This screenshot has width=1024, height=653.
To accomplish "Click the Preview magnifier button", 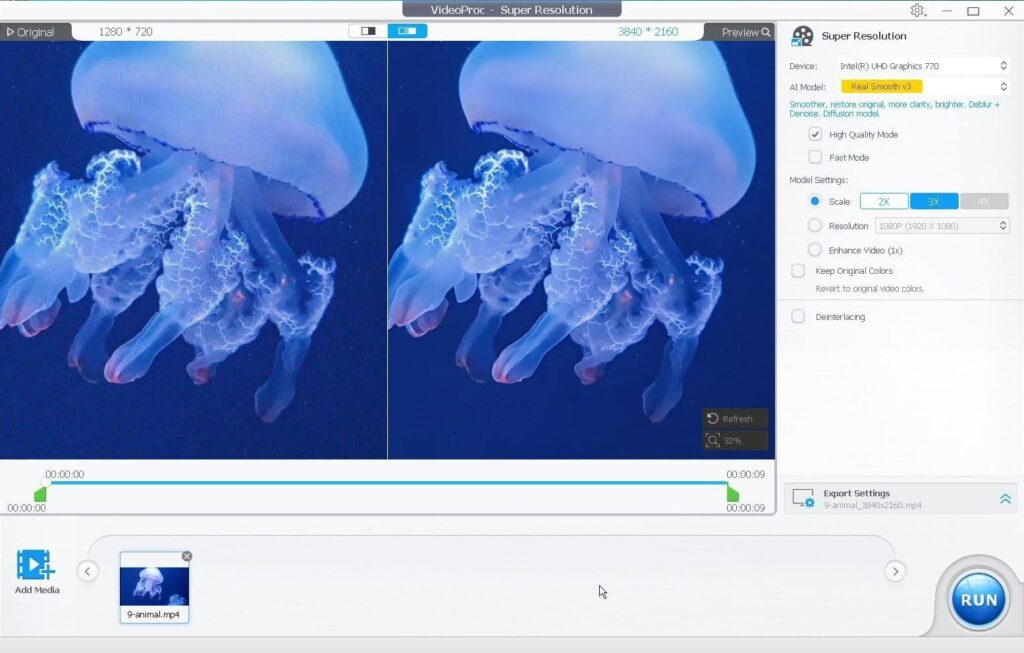I will [746, 31].
